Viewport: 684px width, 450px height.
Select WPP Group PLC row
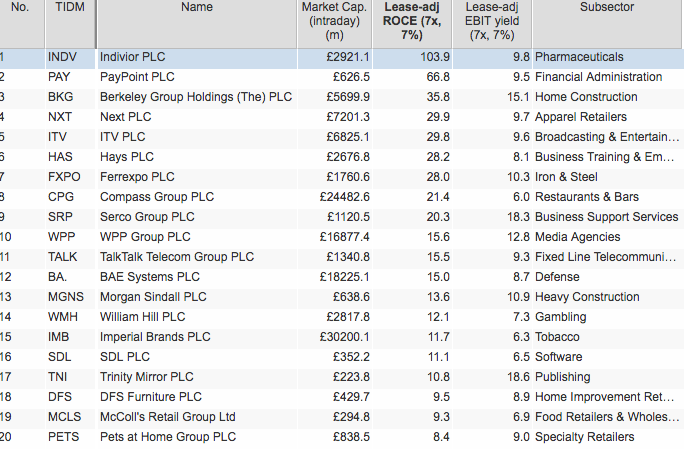pyautogui.click(x=145, y=237)
